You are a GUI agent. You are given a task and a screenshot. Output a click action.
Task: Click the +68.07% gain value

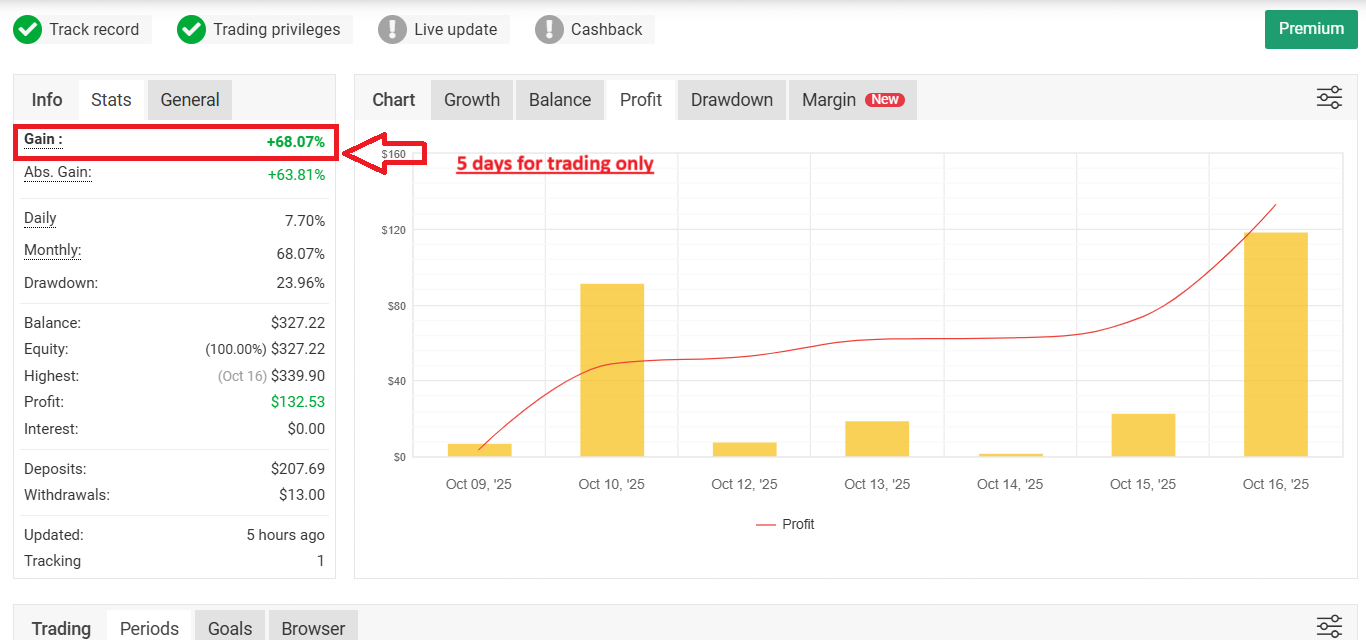[x=295, y=142]
